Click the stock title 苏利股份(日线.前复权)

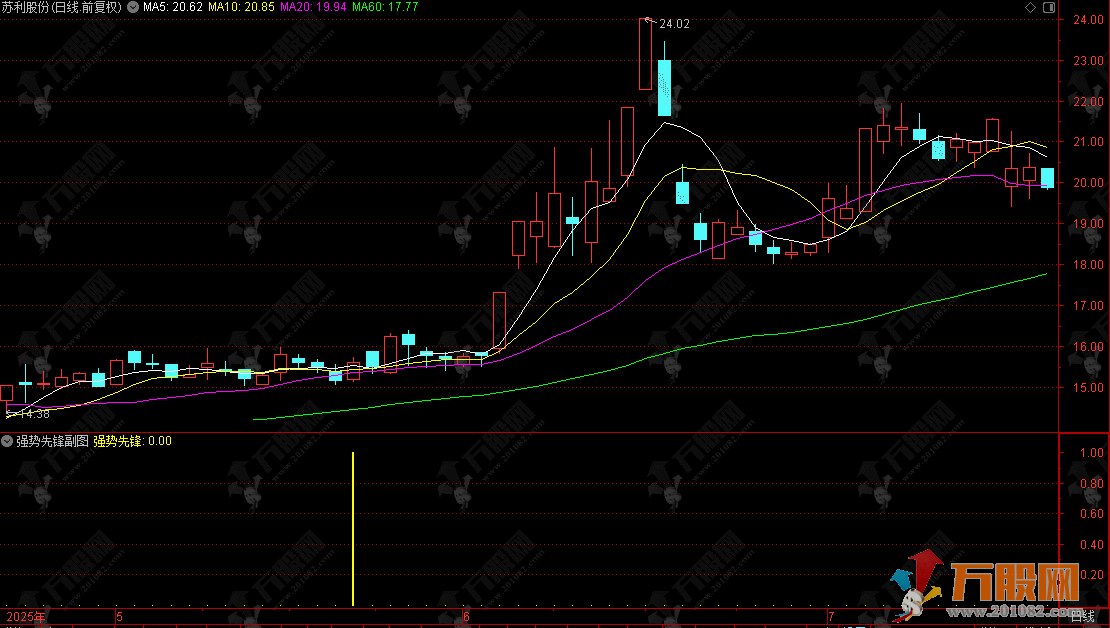click(x=60, y=7)
